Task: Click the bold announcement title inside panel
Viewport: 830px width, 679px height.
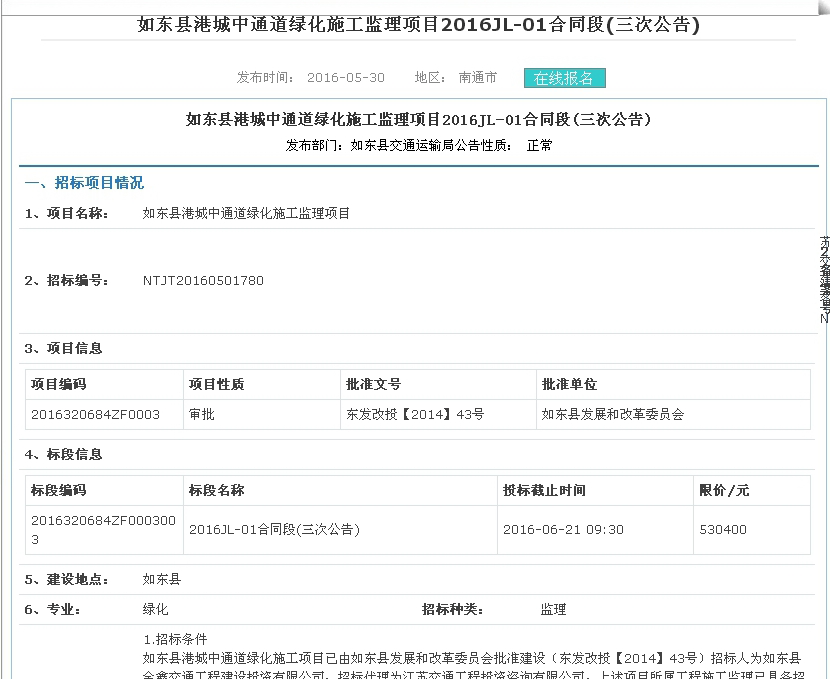Action: 418,119
